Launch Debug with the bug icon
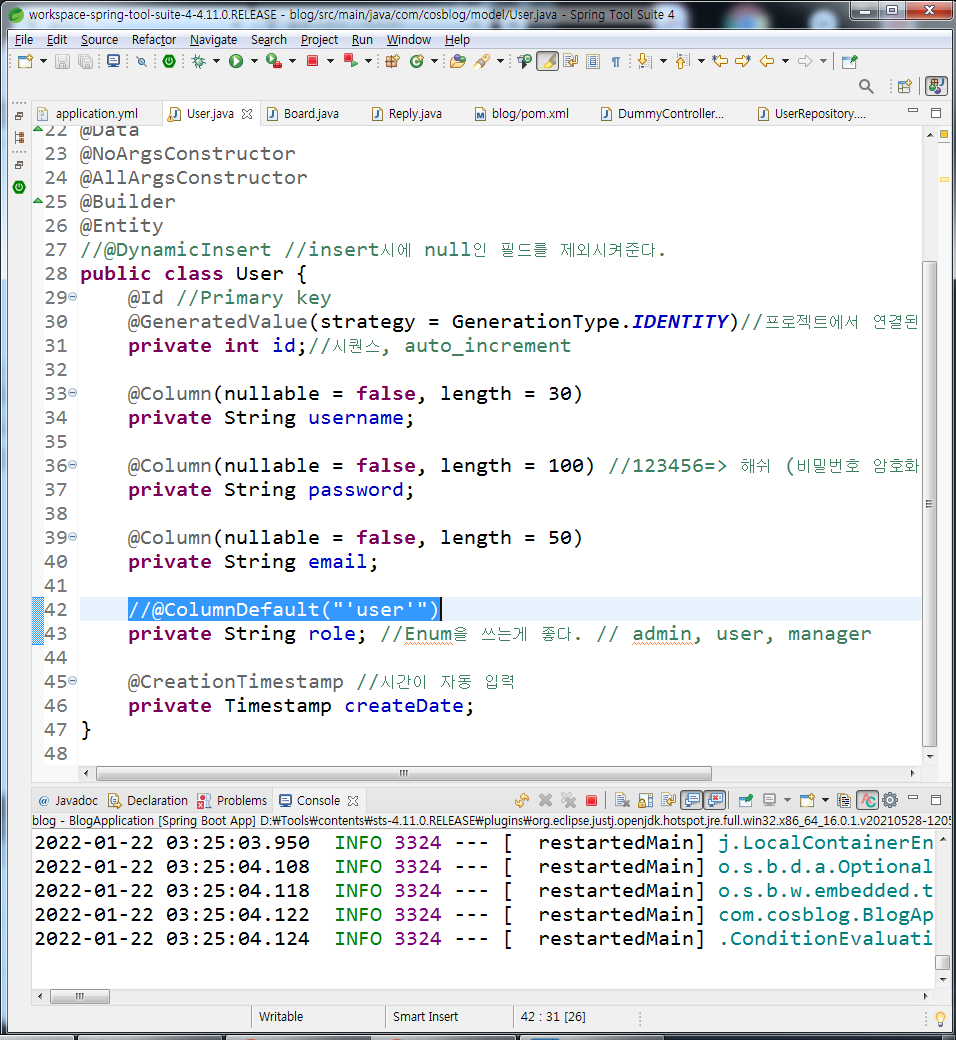The image size is (956, 1040). tap(198, 62)
